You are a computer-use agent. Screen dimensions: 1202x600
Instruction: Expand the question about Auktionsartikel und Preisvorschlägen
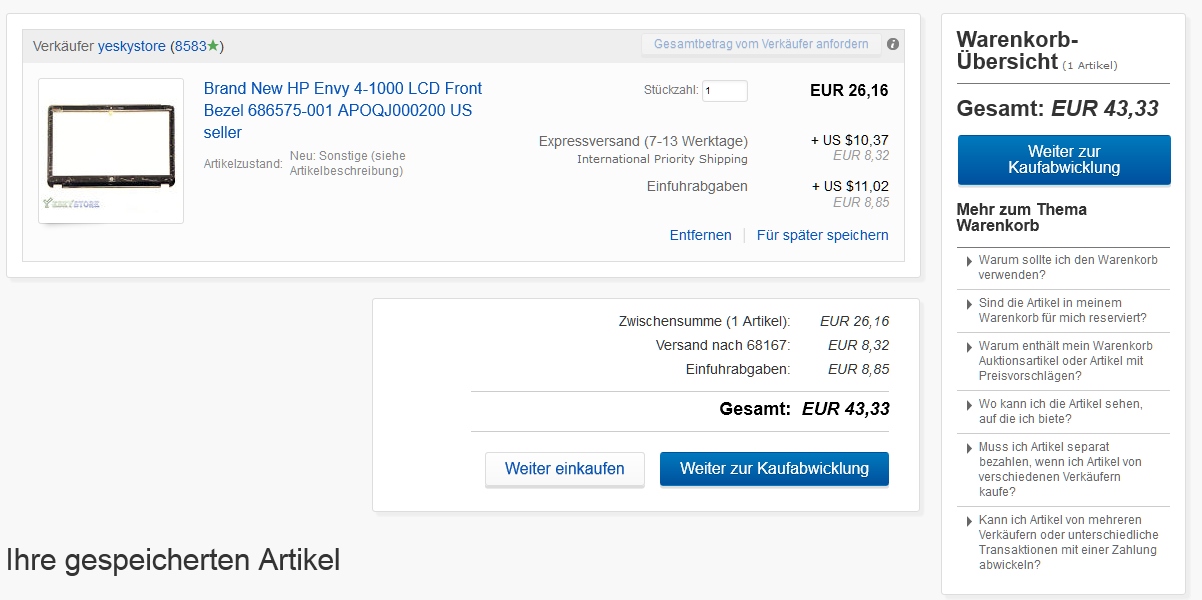point(1063,360)
